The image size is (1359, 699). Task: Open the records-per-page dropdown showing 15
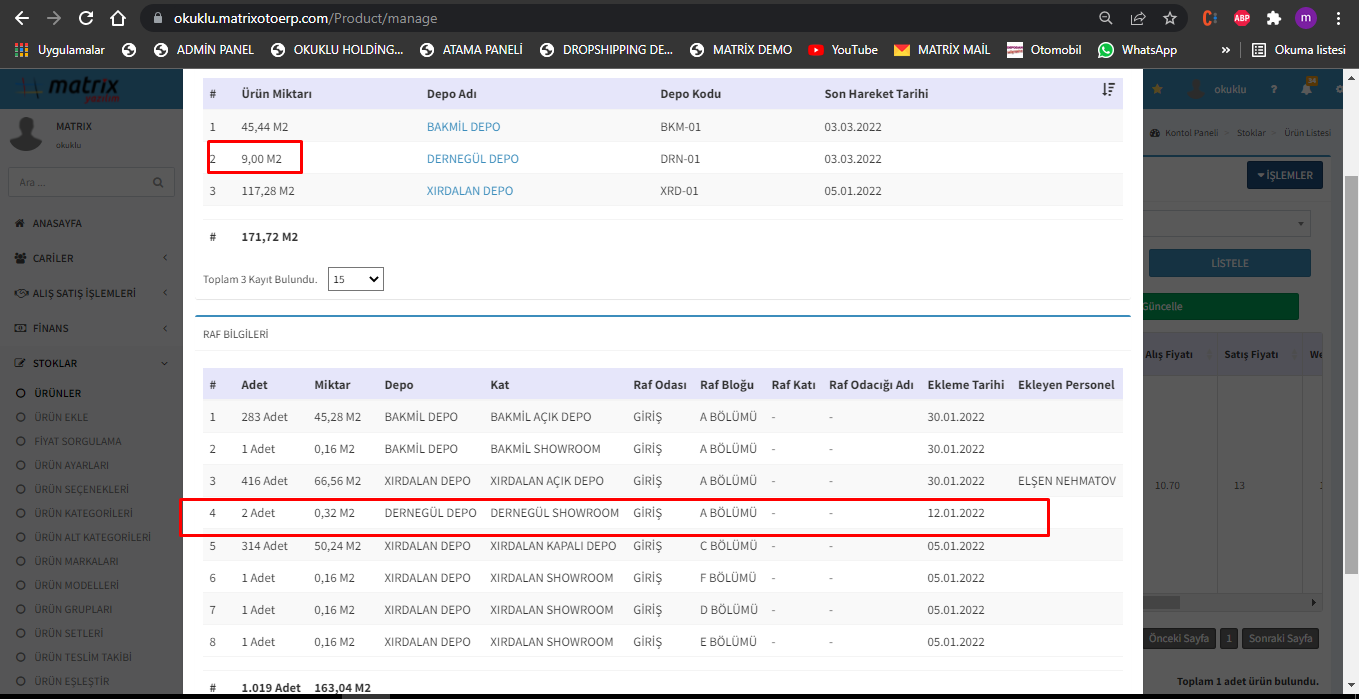pyautogui.click(x=355, y=280)
